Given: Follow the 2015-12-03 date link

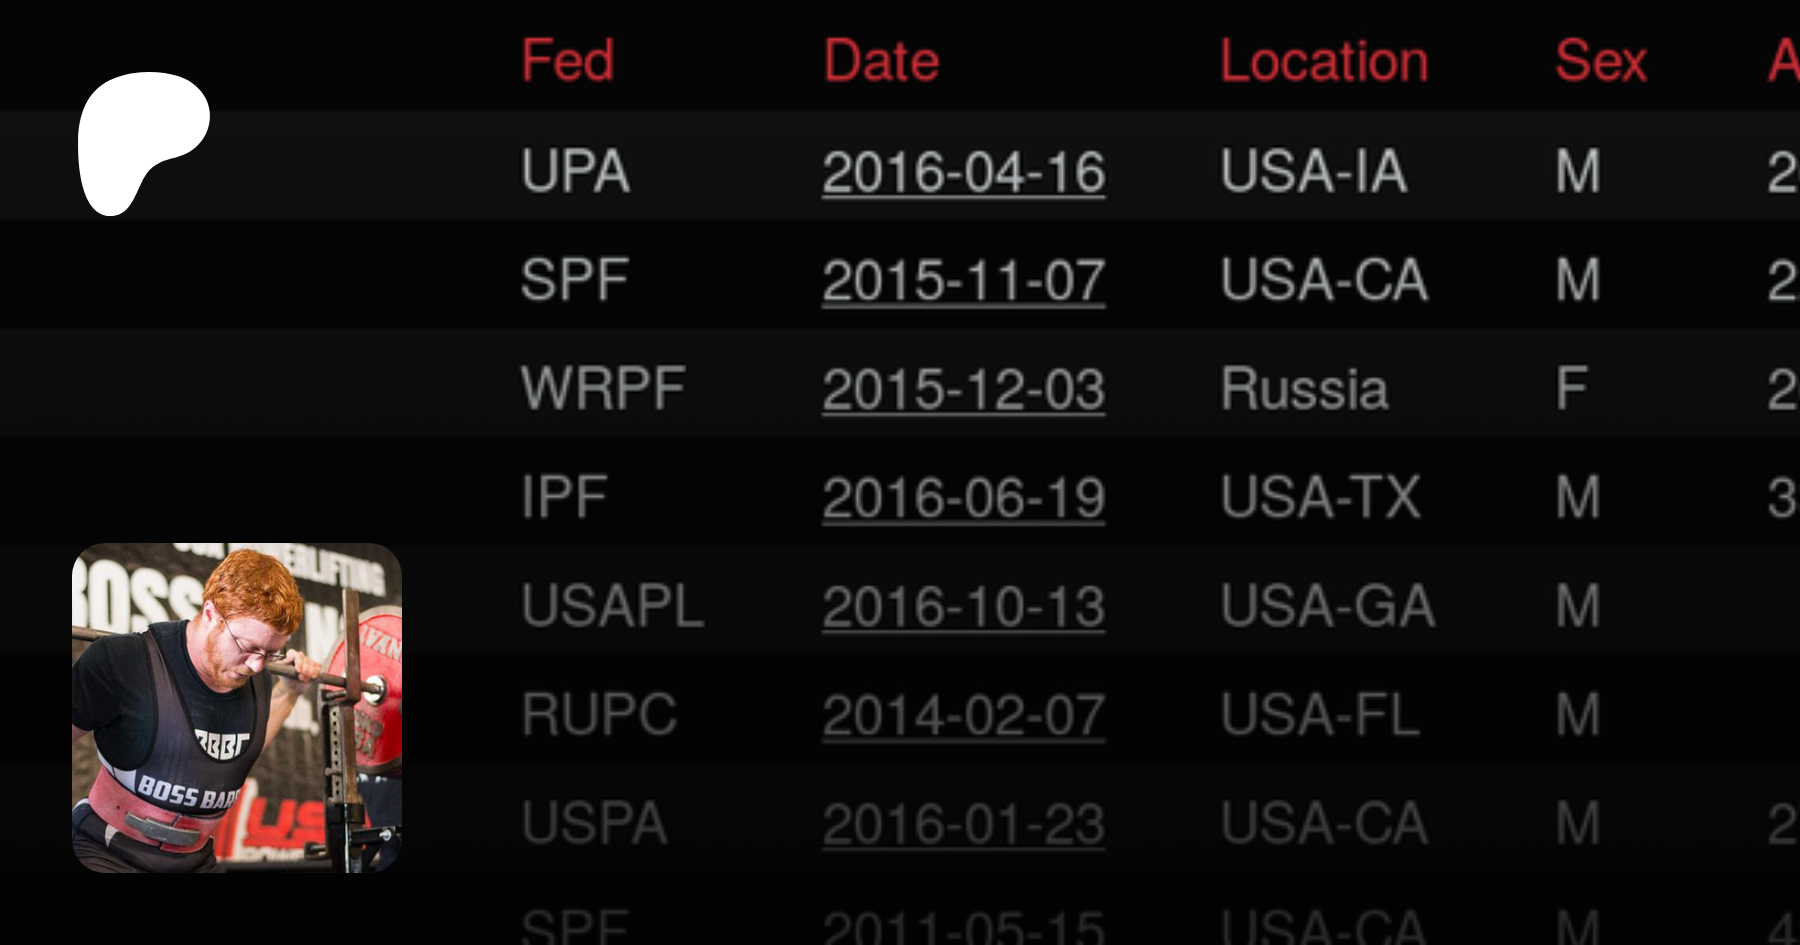Looking at the screenshot, I should pyautogui.click(x=963, y=390).
